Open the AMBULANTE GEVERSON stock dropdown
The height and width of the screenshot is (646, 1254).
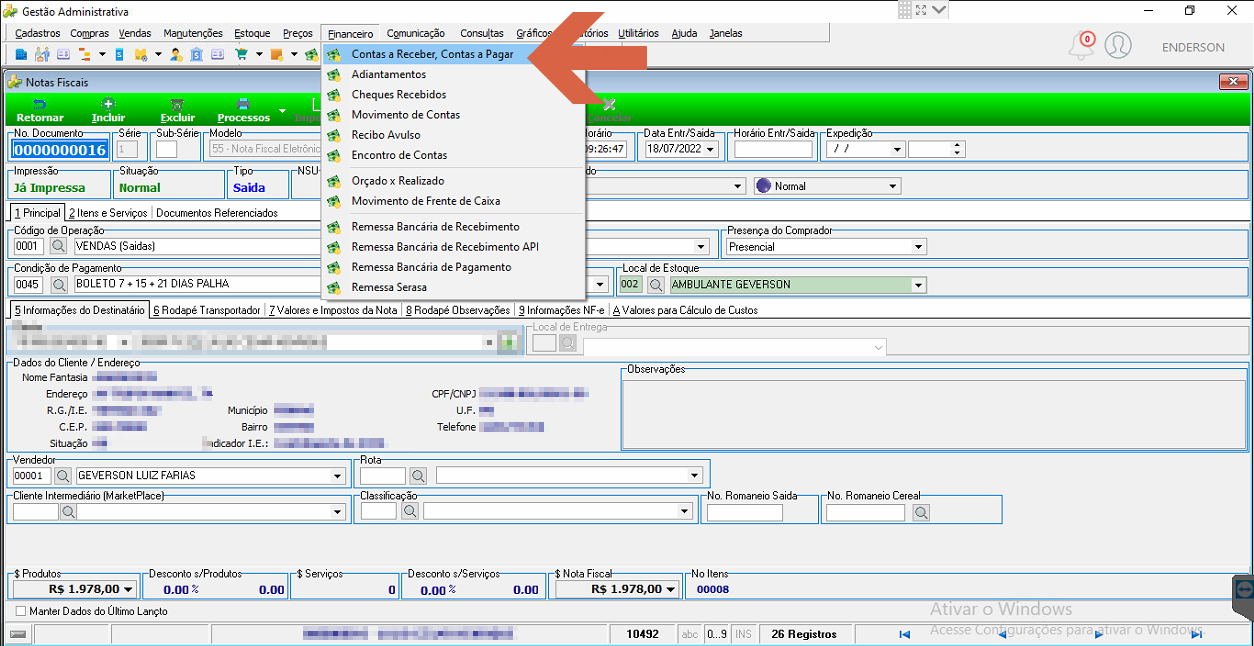tap(918, 285)
